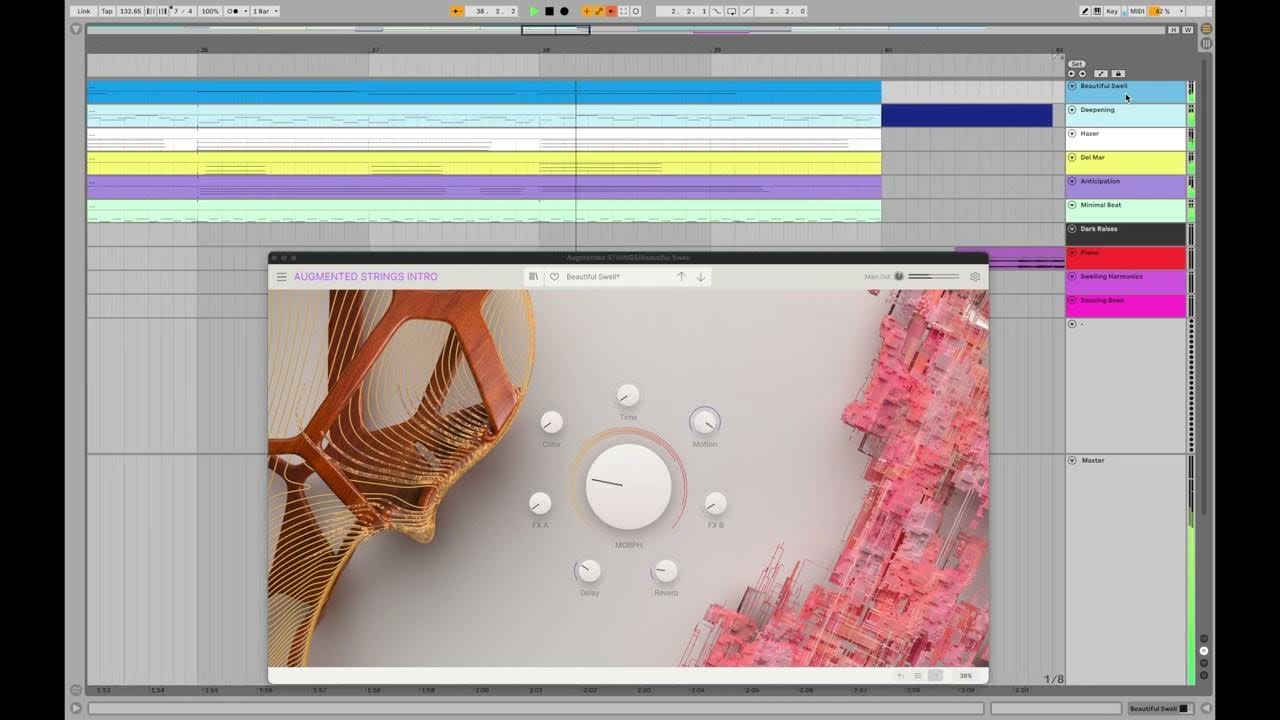Switch view with orange session/arrangement icon
The image size is (1280, 720).
pyautogui.click(x=1206, y=28)
